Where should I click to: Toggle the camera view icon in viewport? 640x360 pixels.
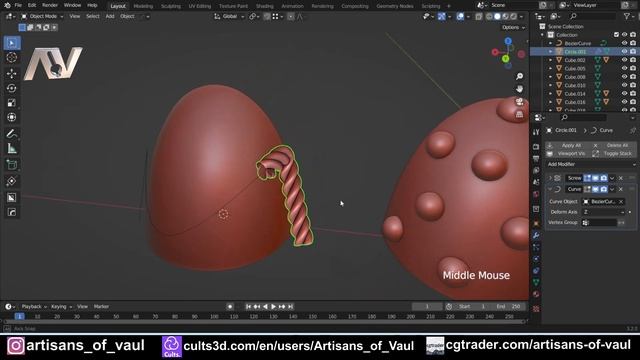(519, 102)
